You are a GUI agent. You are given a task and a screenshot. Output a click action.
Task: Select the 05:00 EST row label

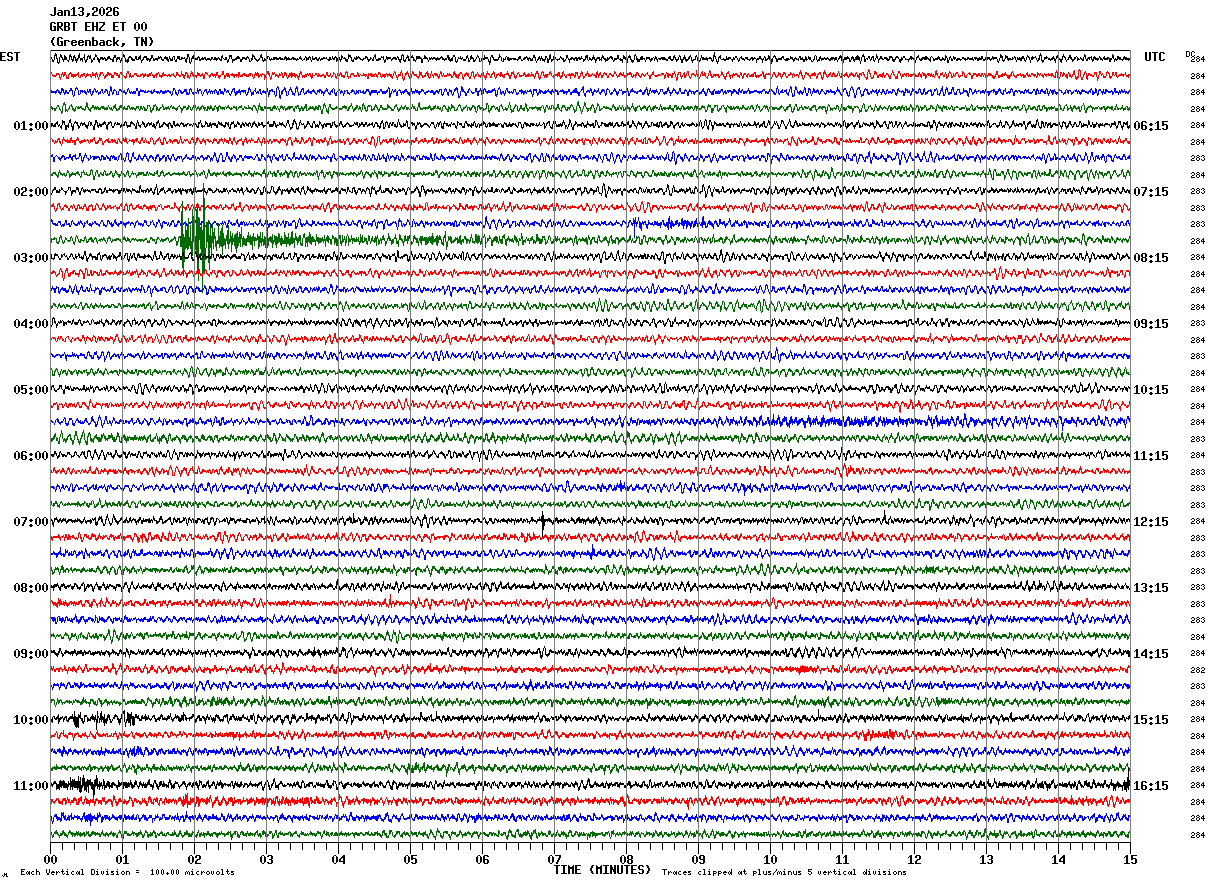[30, 390]
